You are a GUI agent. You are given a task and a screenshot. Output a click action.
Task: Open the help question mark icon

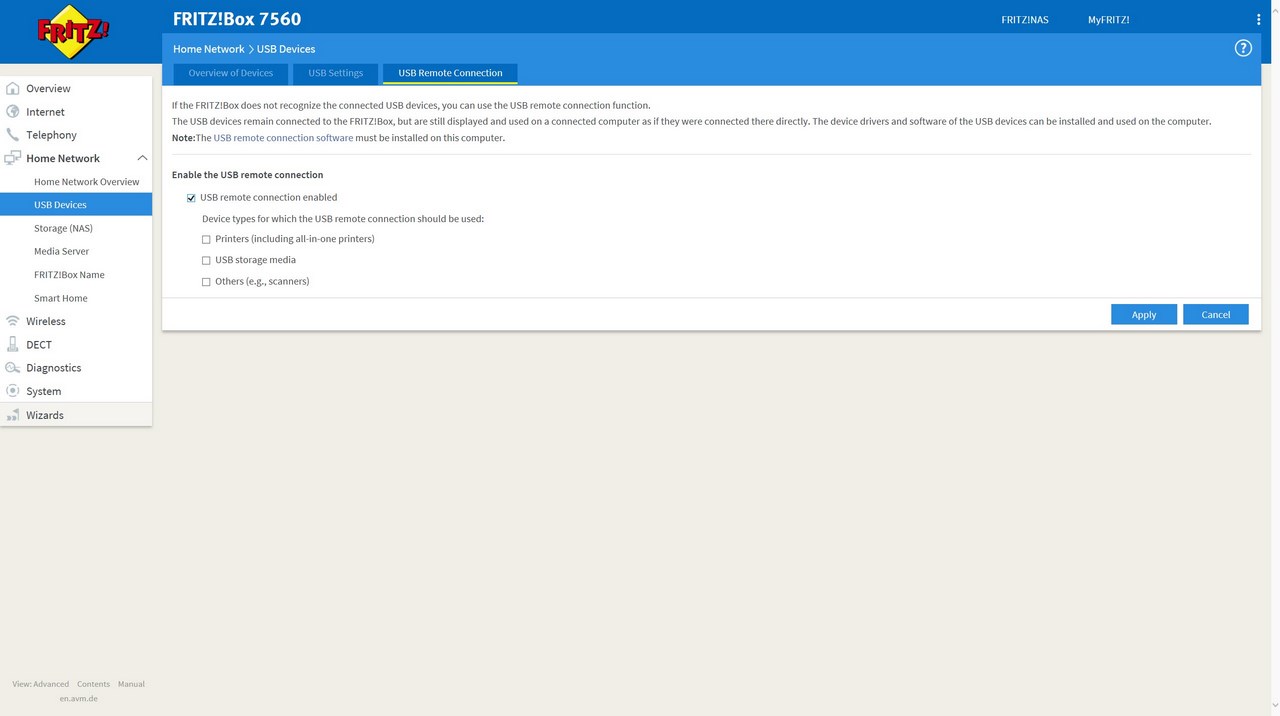click(x=1243, y=48)
